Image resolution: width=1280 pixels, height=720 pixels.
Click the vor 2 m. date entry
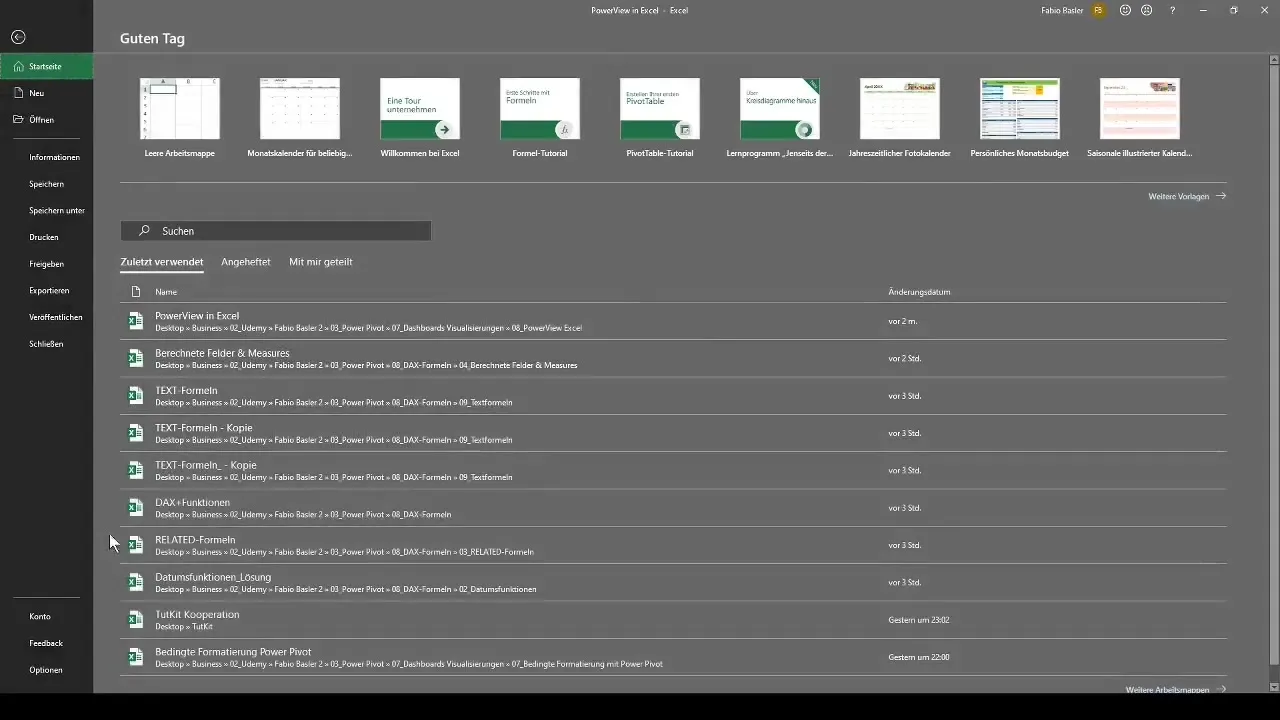click(x=903, y=322)
